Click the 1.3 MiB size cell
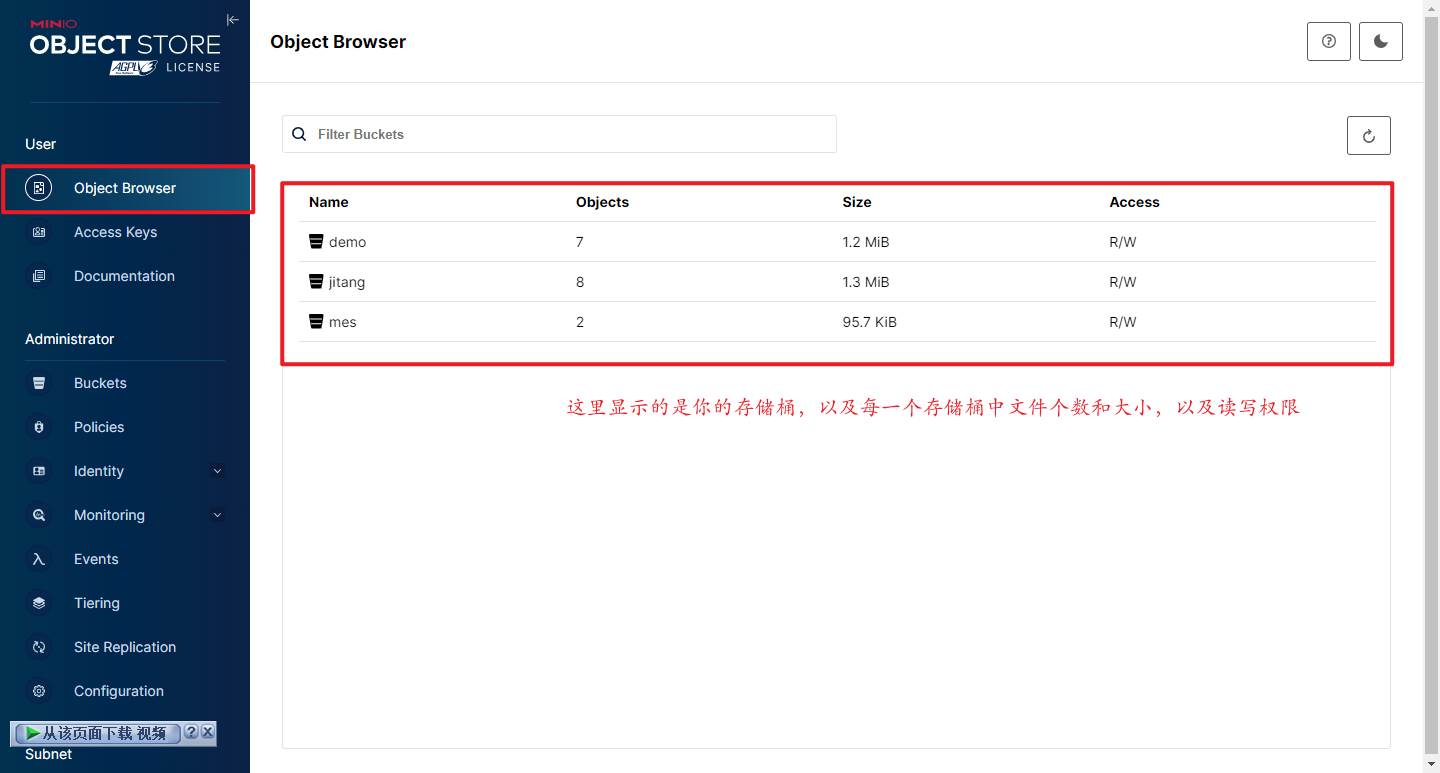 866,282
